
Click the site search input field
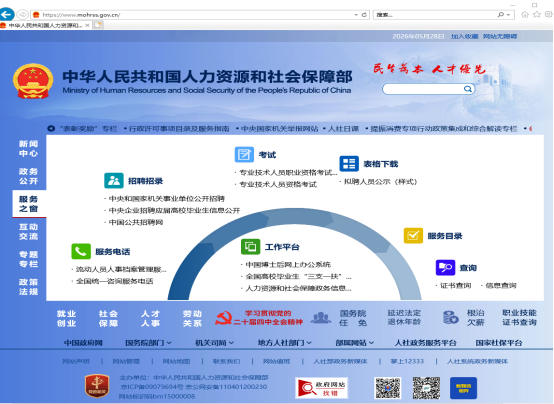(423, 89)
